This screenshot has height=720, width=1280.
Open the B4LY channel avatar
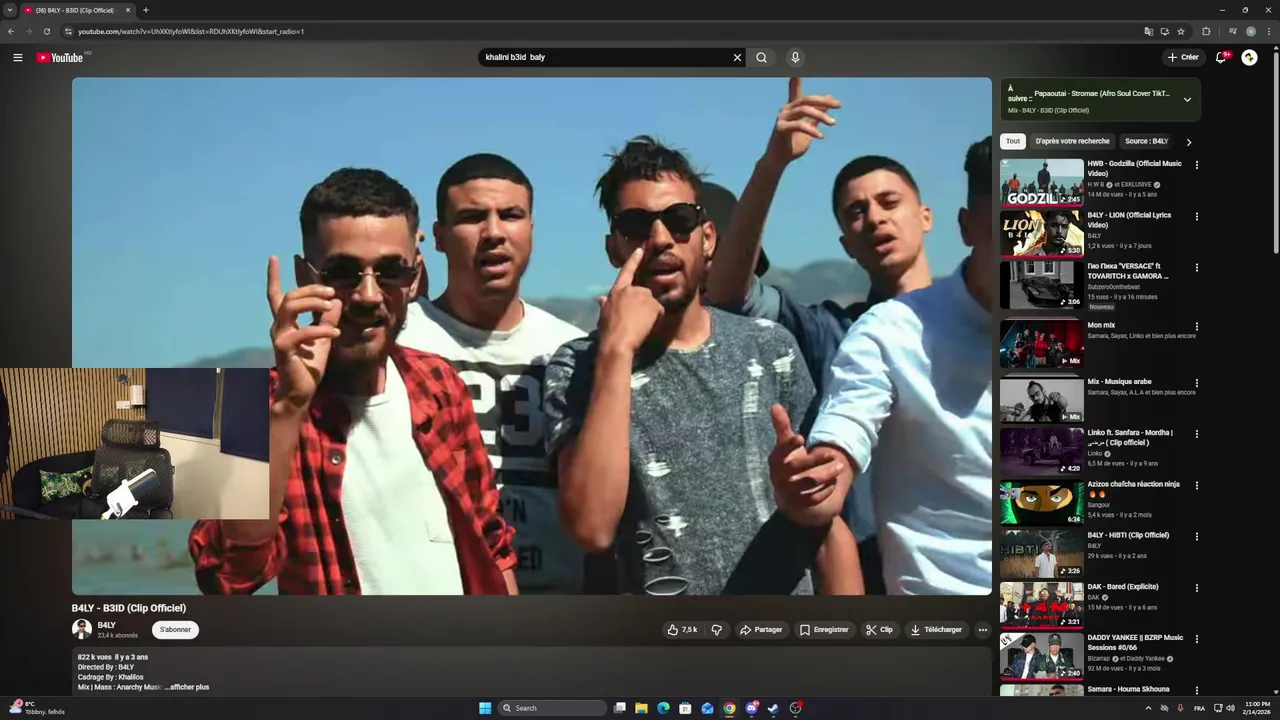coord(81,629)
